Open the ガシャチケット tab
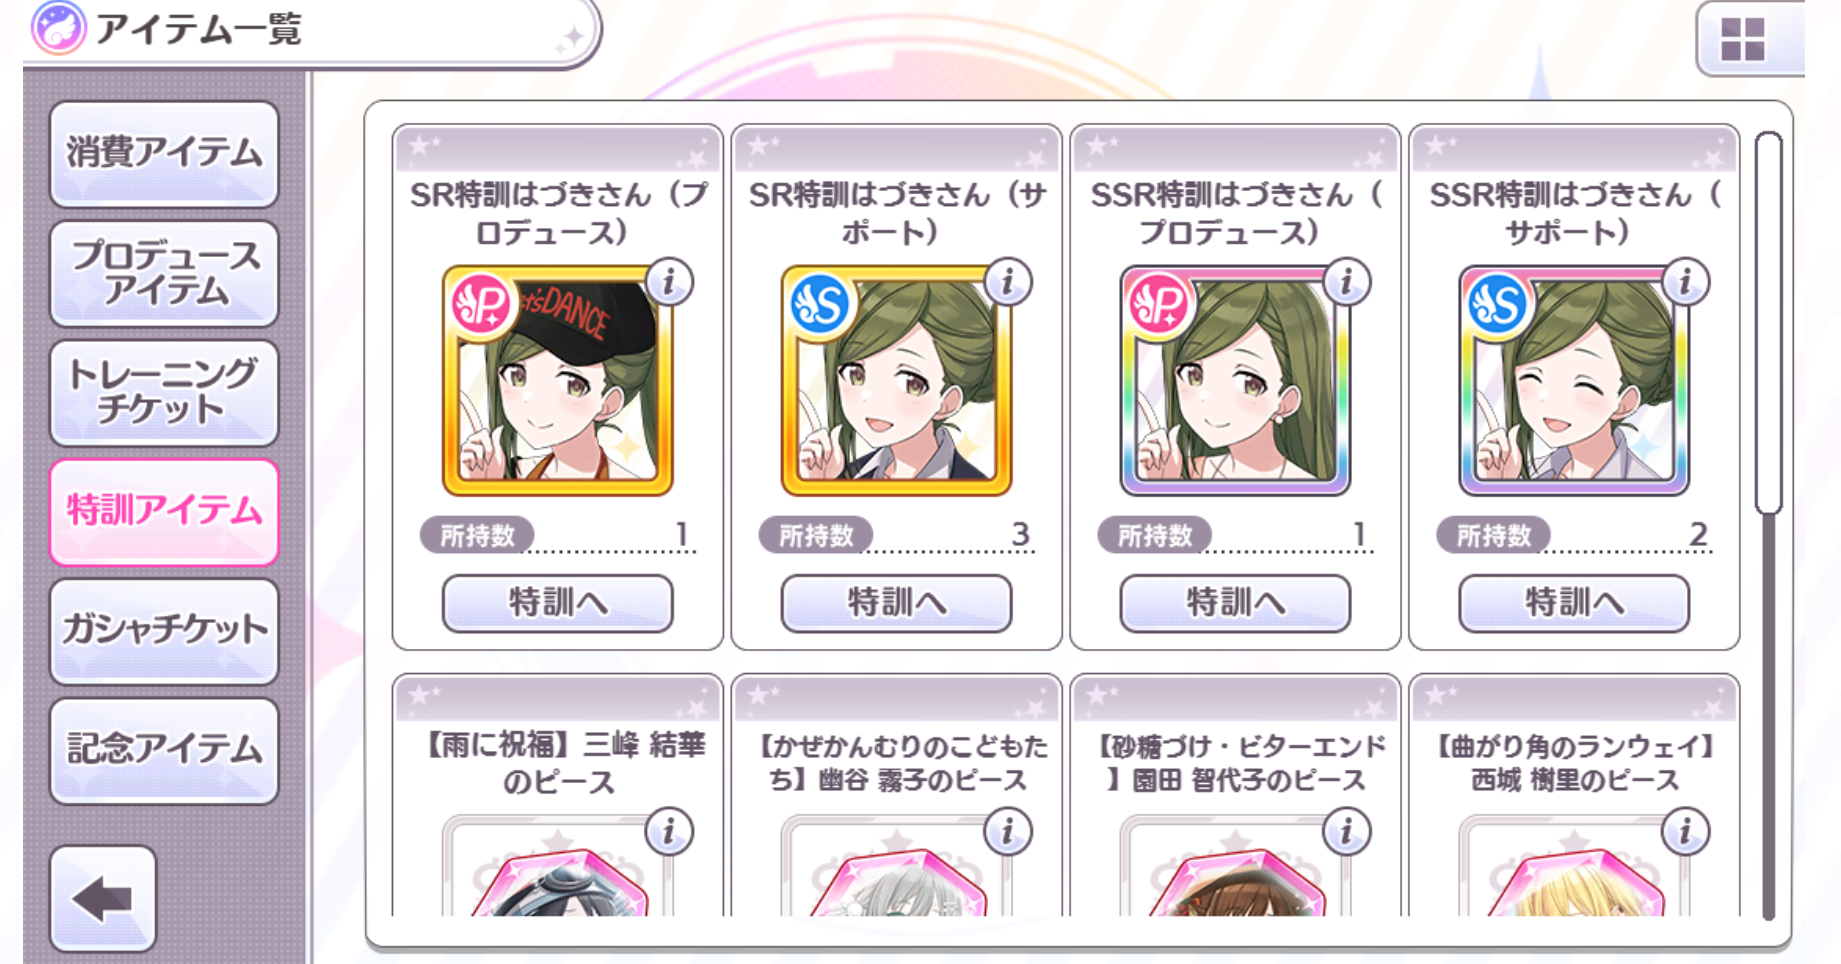Image resolution: width=1841 pixels, height=964 pixels. (164, 630)
